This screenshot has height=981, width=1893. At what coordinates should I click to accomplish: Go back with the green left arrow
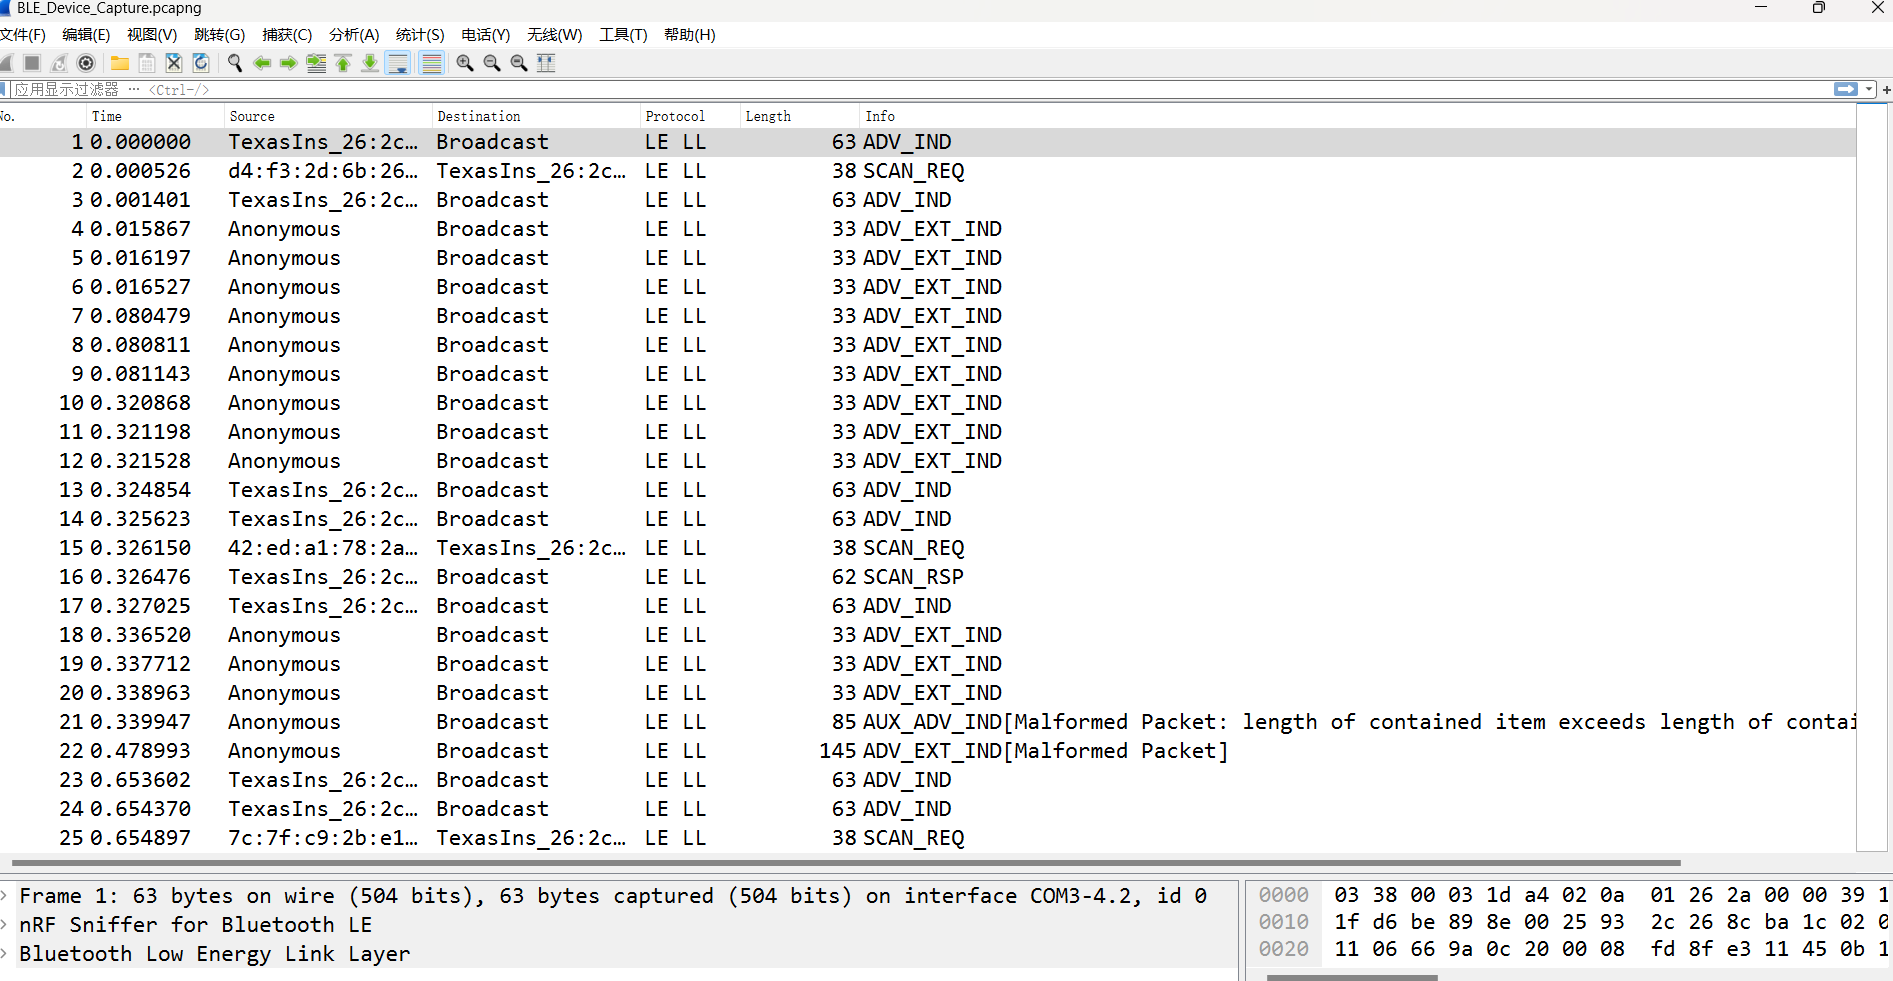pyautogui.click(x=262, y=63)
